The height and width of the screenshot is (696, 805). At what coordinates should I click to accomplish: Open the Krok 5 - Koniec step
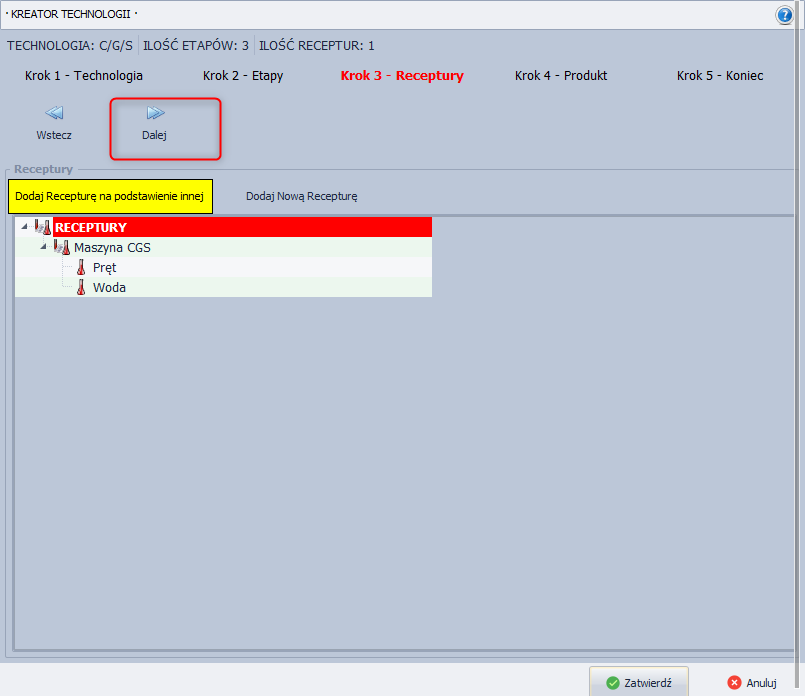pos(720,75)
